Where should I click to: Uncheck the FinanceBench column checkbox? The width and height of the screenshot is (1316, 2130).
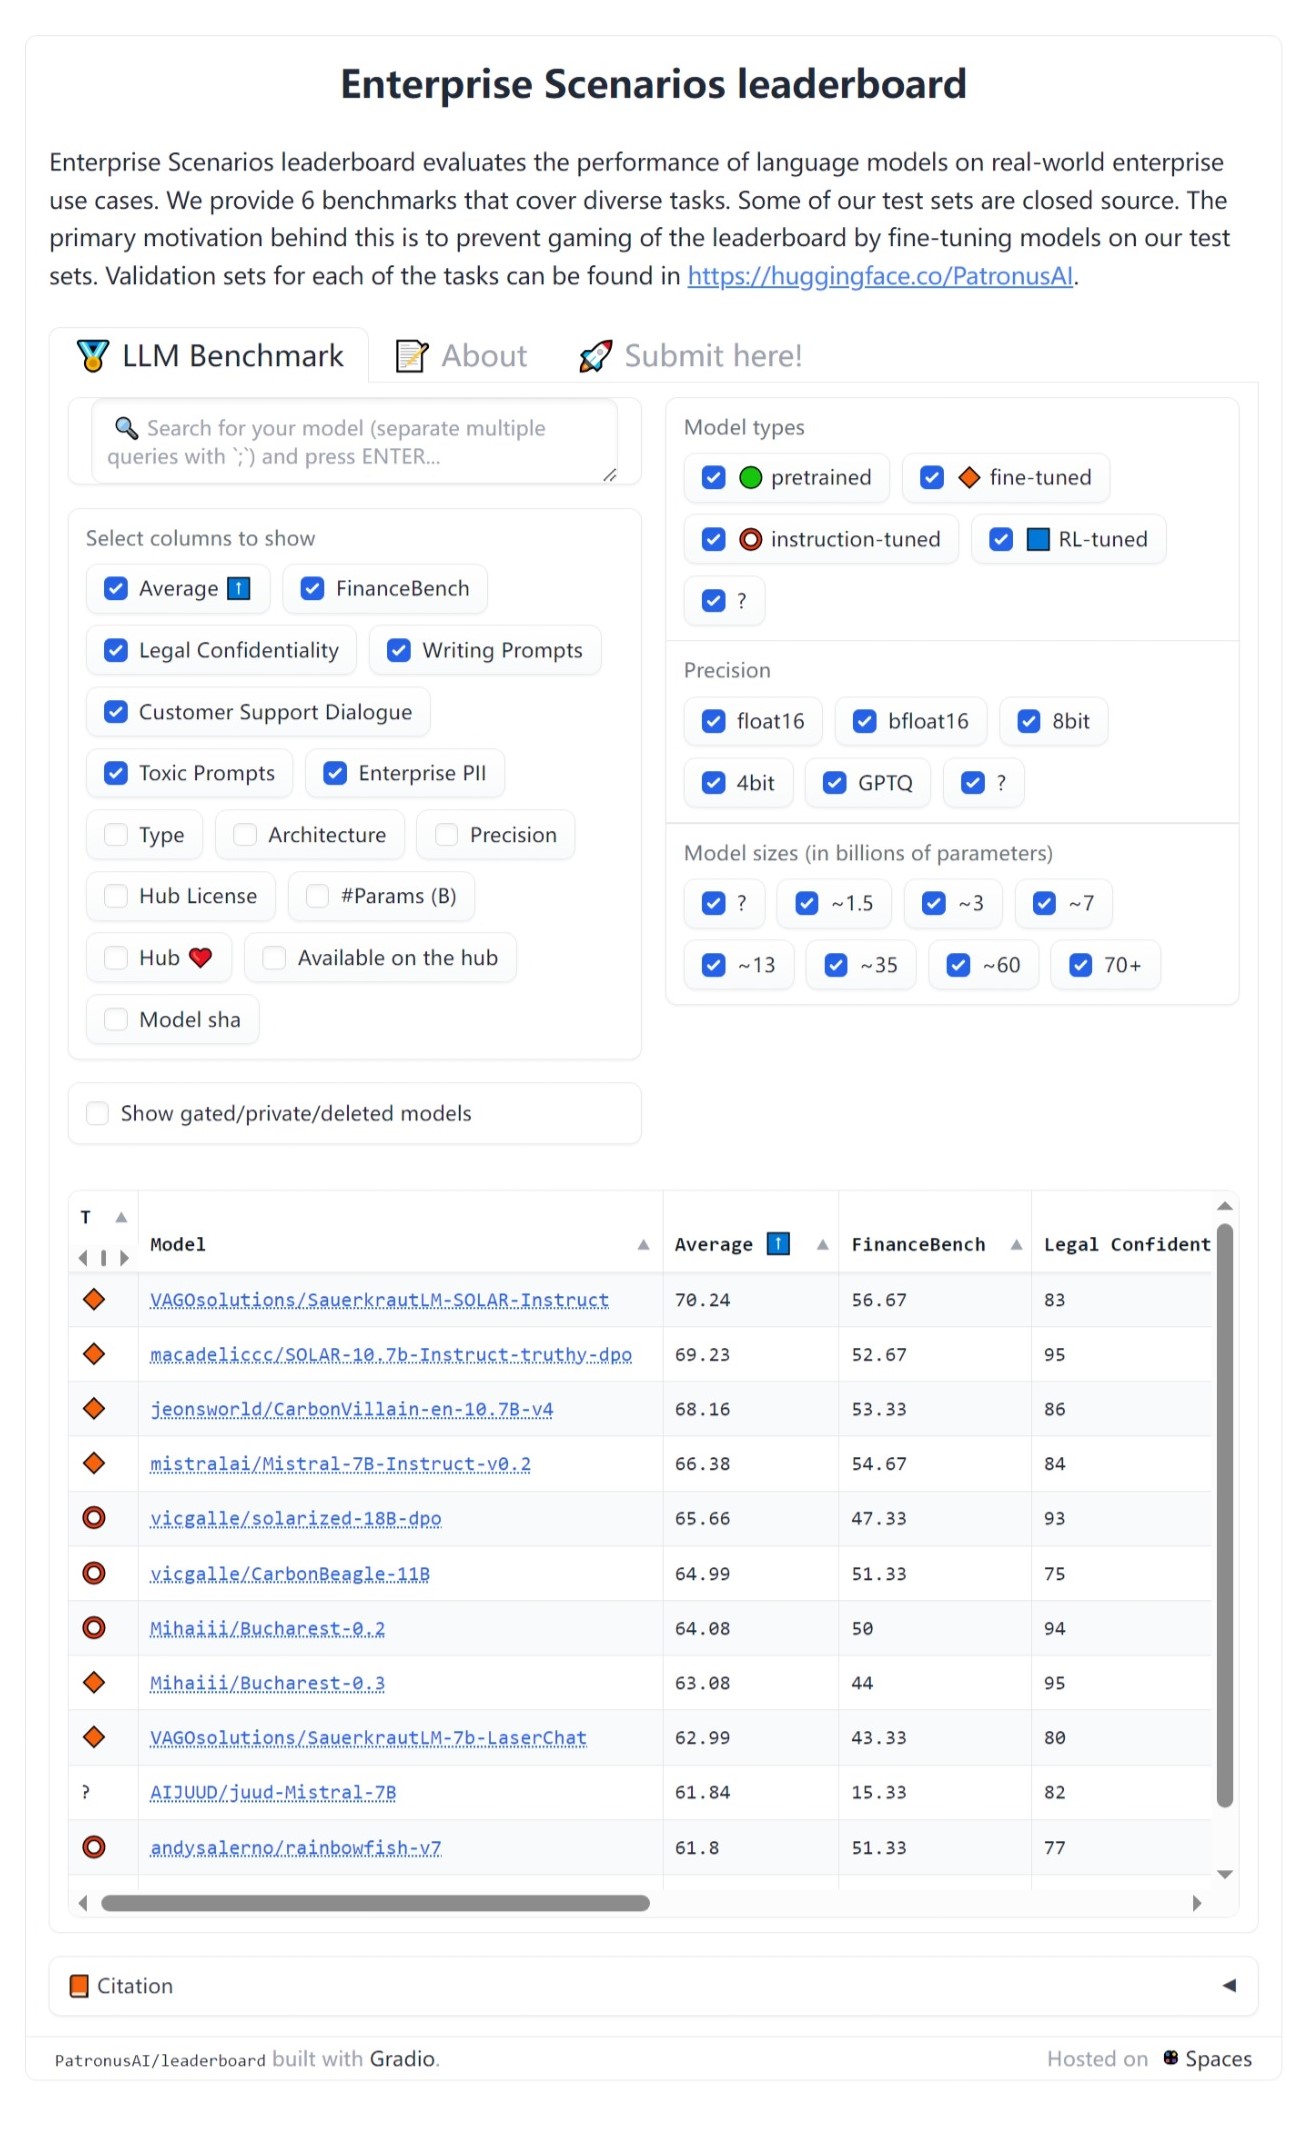coord(313,589)
